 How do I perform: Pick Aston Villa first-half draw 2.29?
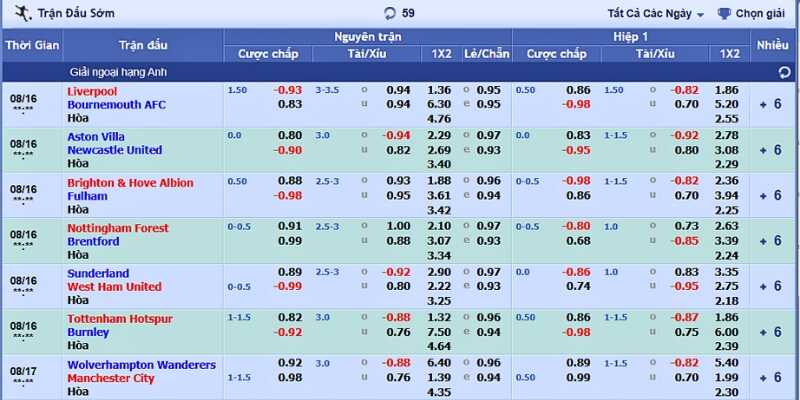tap(727, 164)
